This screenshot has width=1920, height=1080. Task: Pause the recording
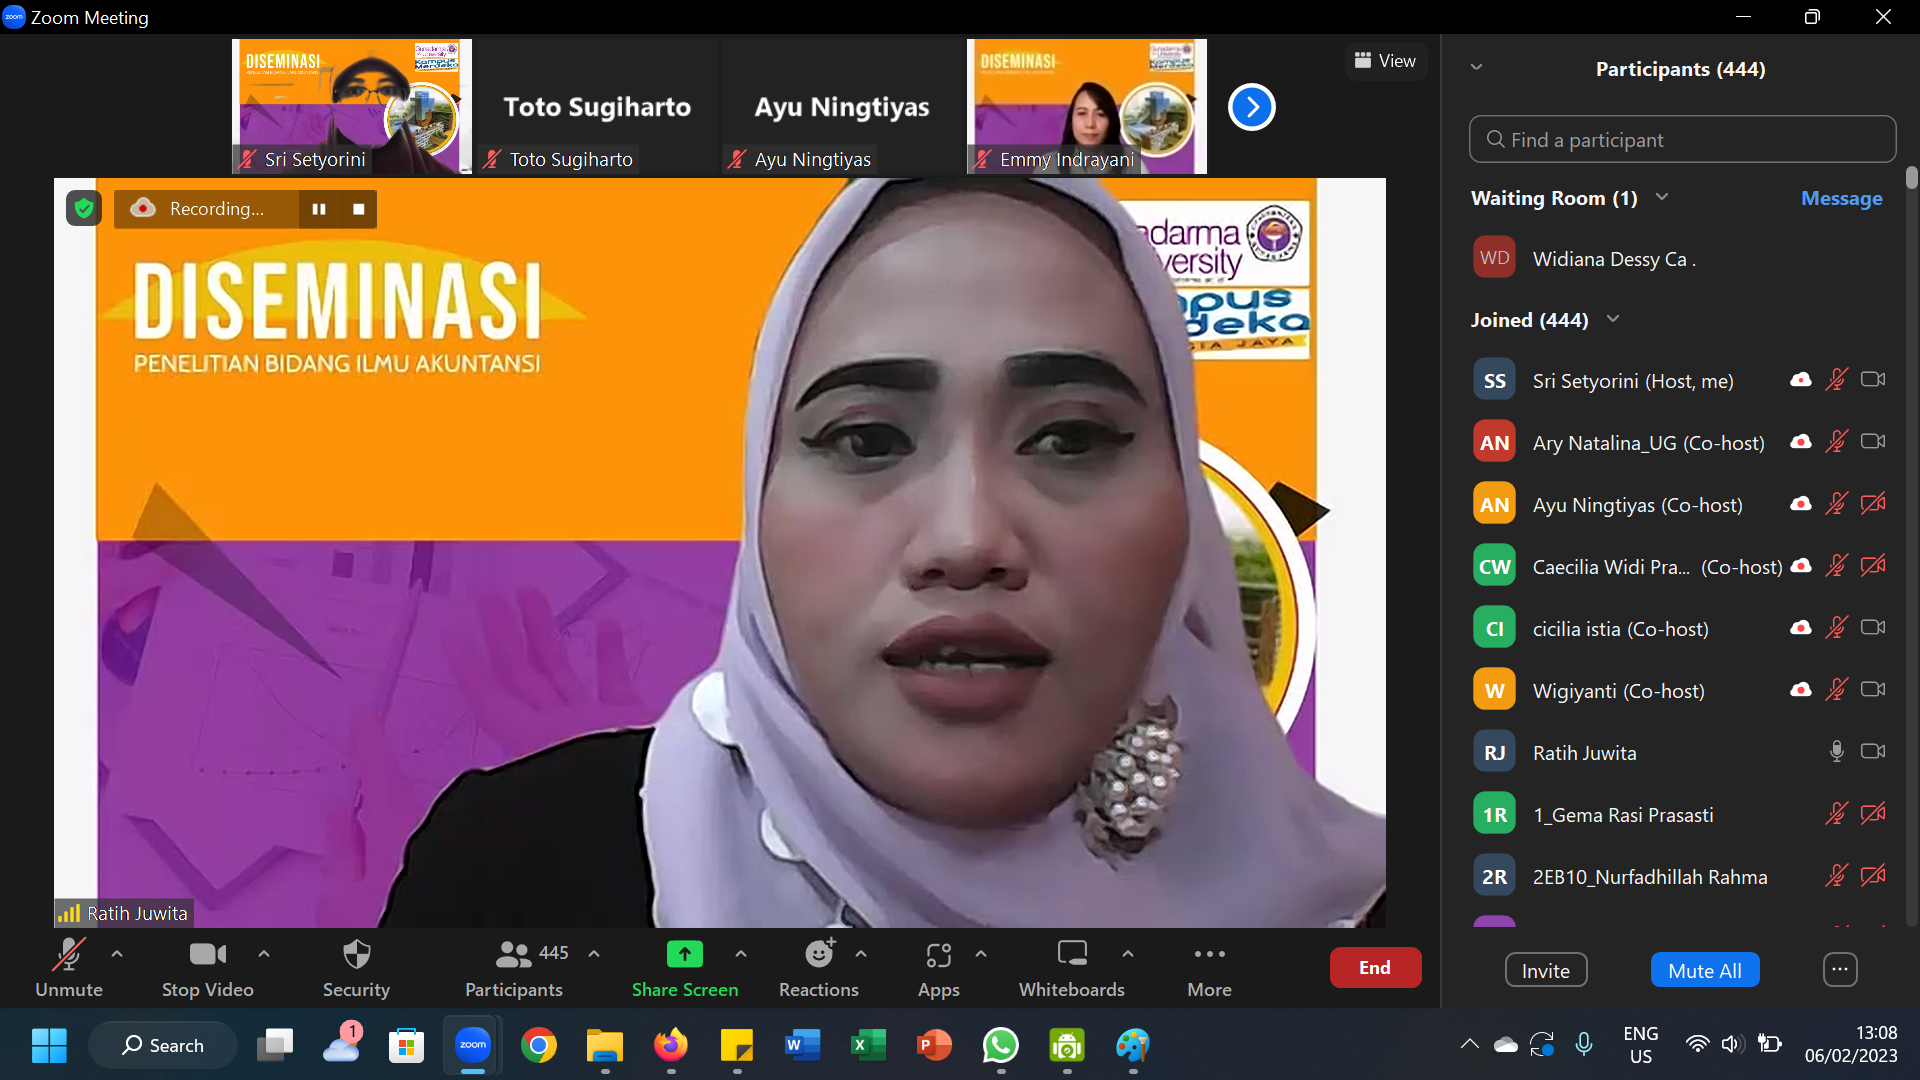tap(319, 209)
